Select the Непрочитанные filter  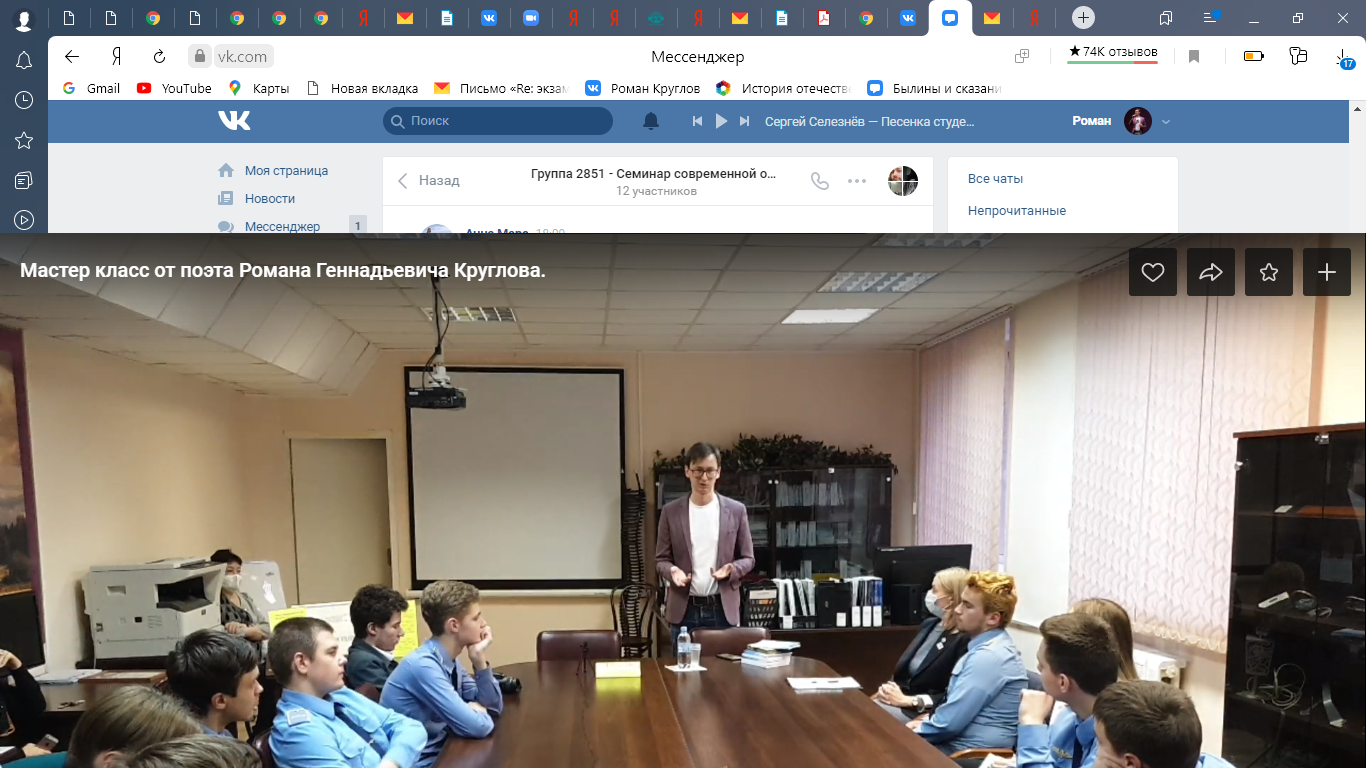1017,211
